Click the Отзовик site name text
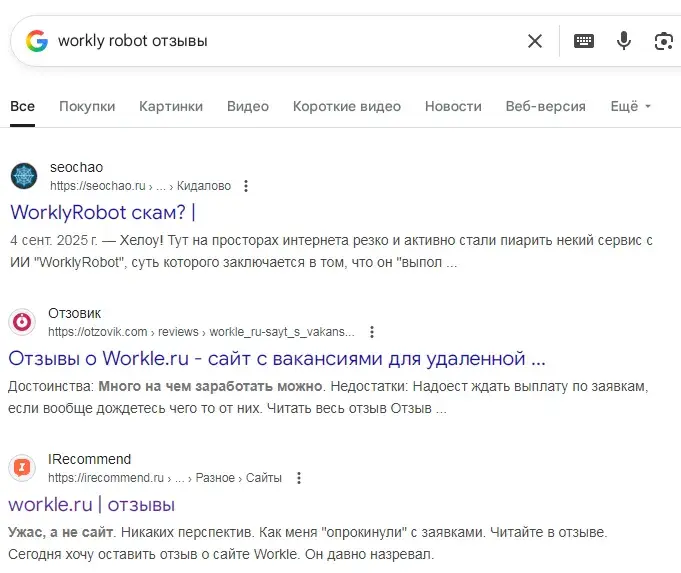Screen dimensions: 681x573 pyautogui.click(x=74, y=313)
